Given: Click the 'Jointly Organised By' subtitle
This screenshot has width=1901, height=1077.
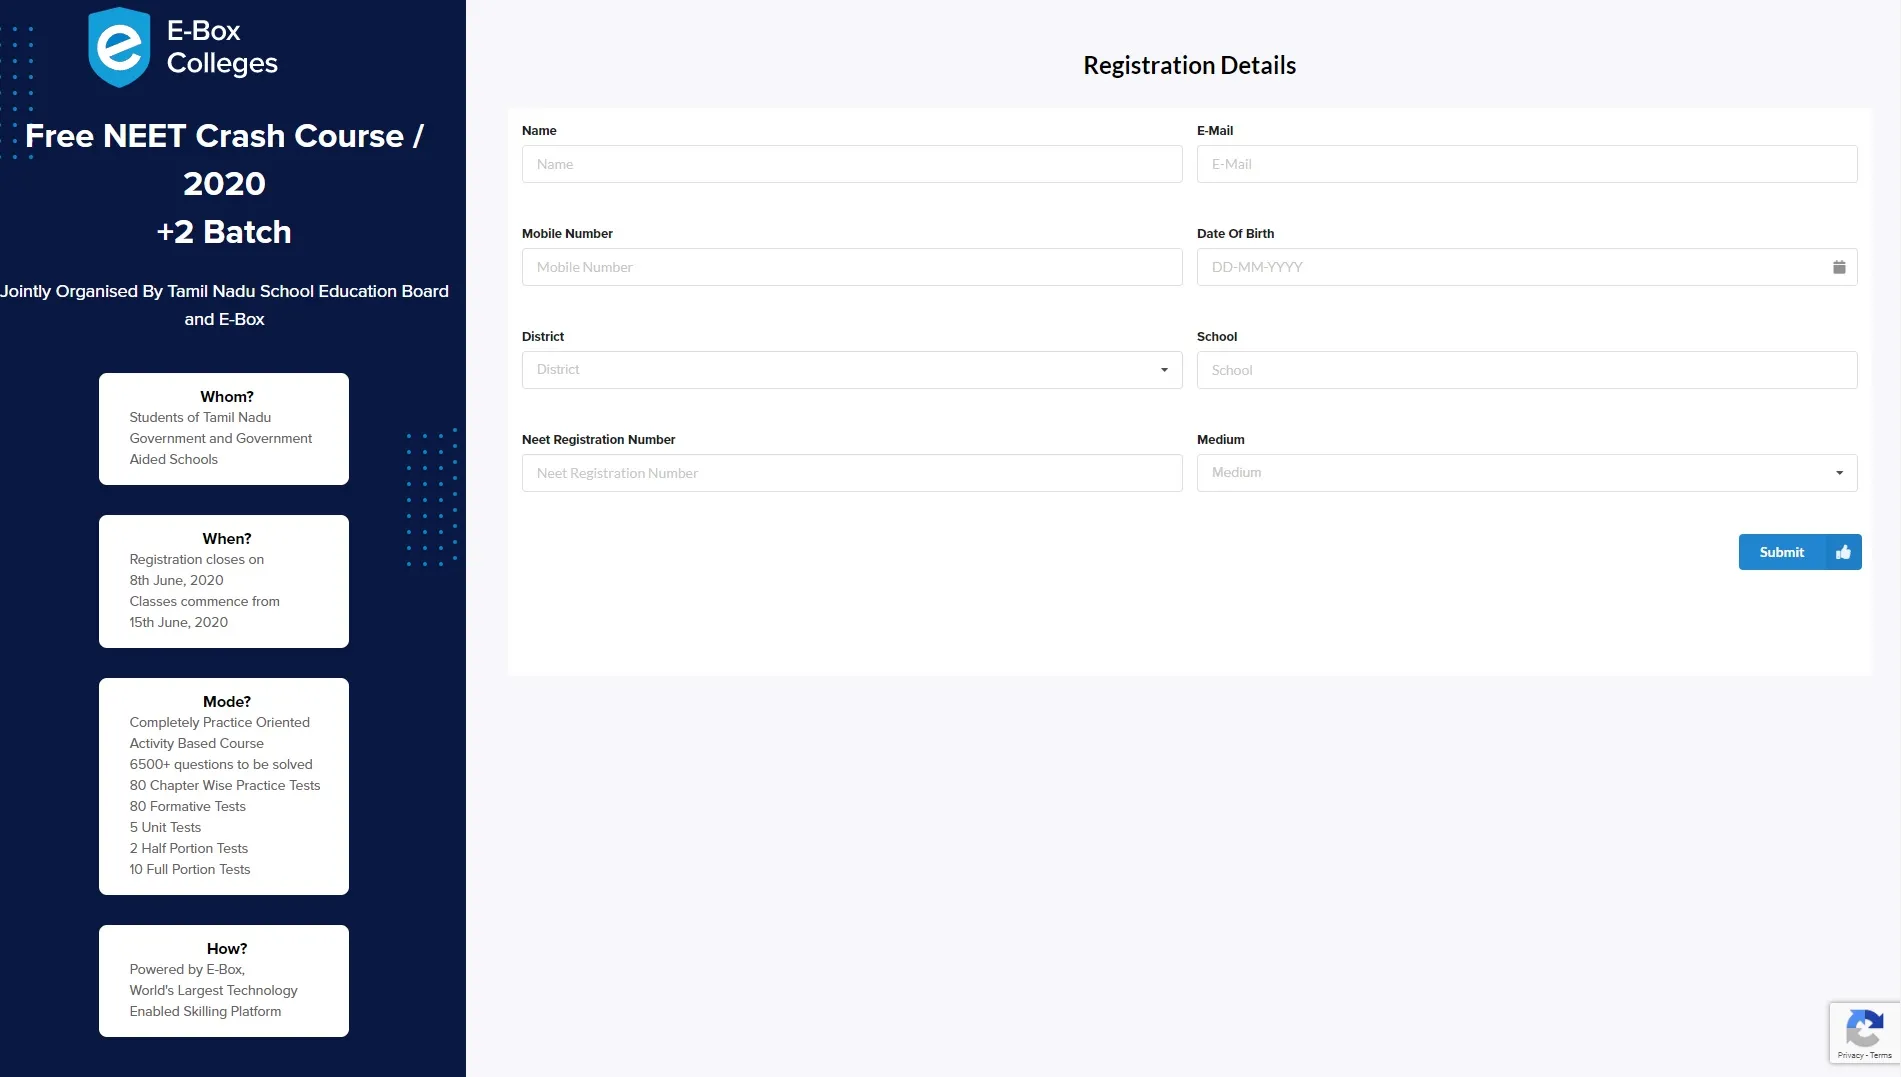Looking at the screenshot, I should click(224, 305).
